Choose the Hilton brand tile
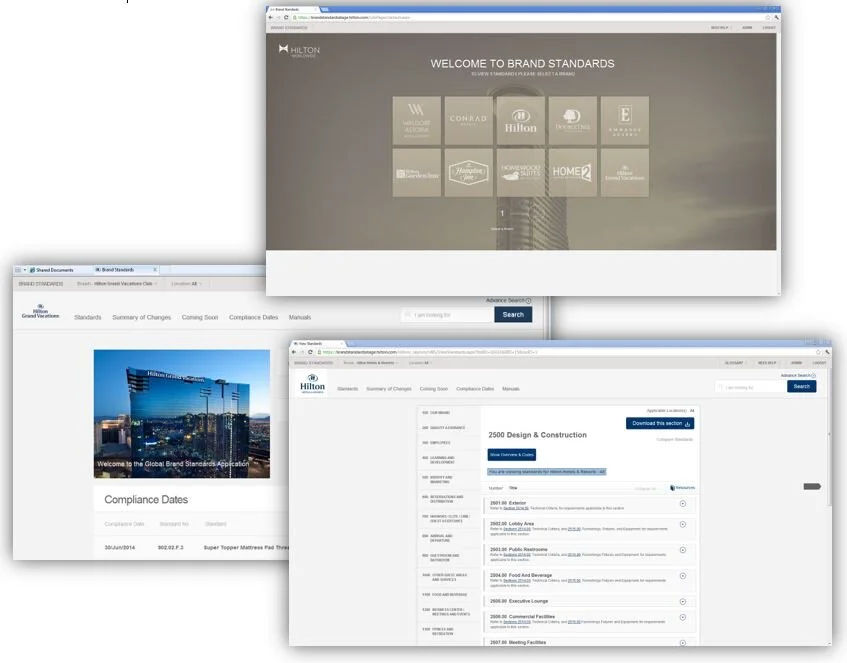 click(x=520, y=120)
